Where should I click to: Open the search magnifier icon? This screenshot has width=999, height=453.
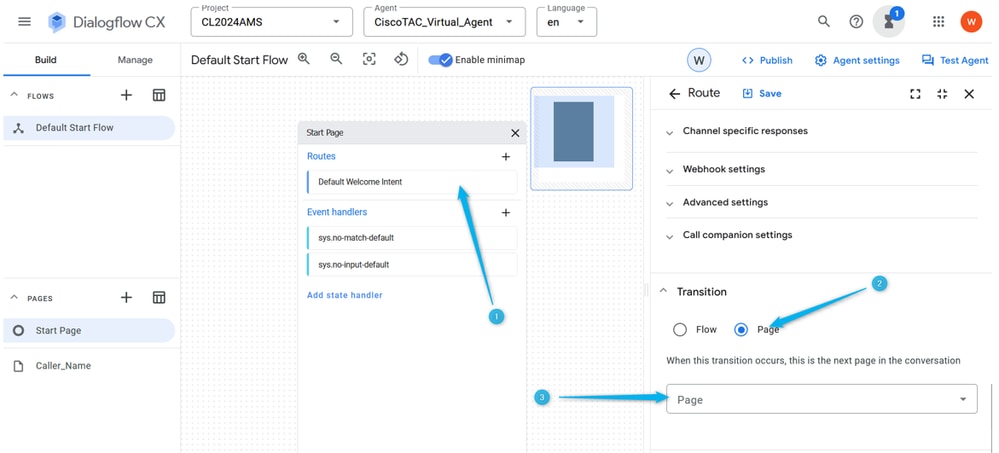[824, 22]
